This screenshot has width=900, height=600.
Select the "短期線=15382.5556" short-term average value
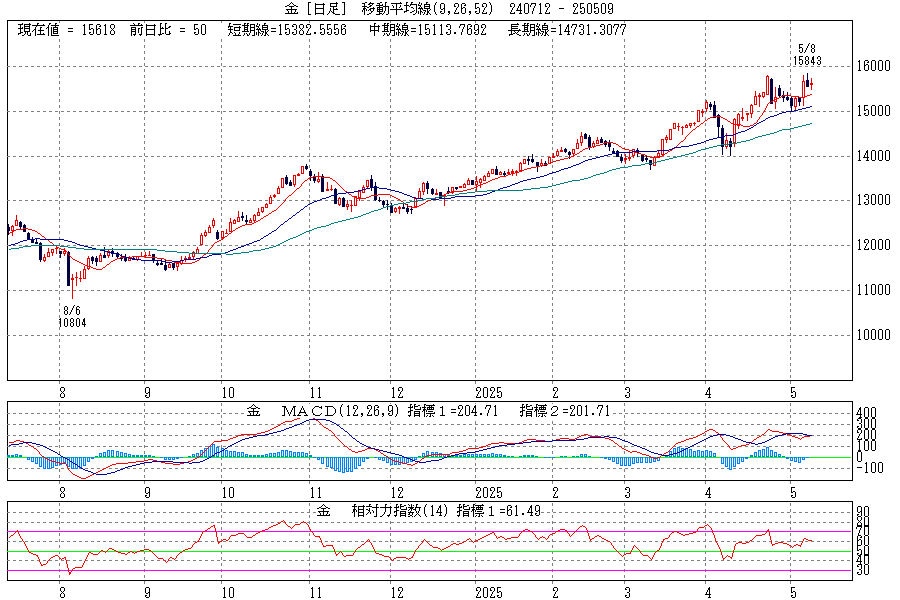pos(287,30)
